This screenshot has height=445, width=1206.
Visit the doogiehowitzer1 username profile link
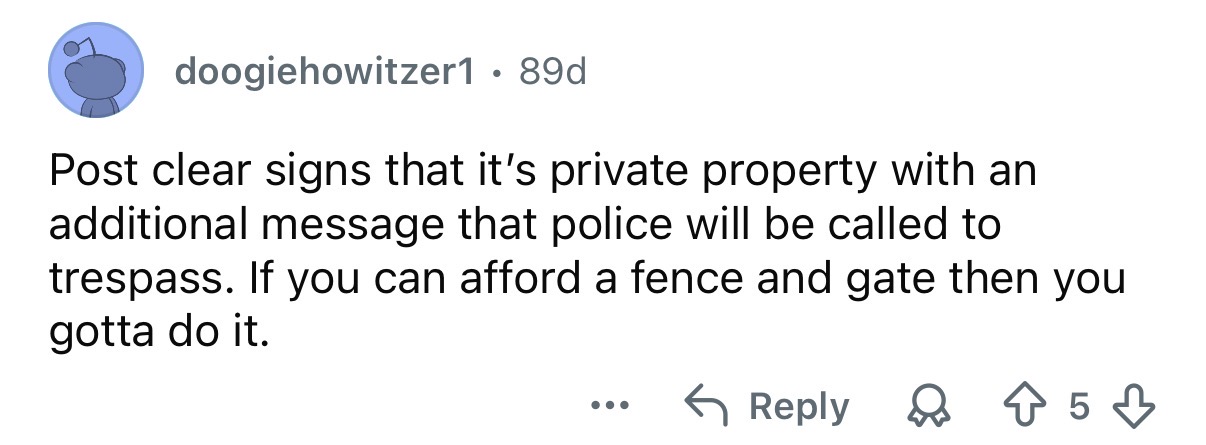click(x=324, y=71)
